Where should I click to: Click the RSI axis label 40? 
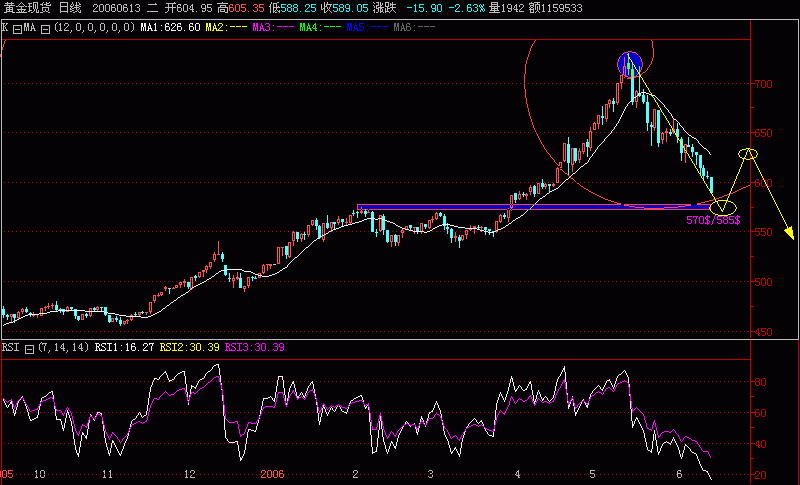(760, 444)
